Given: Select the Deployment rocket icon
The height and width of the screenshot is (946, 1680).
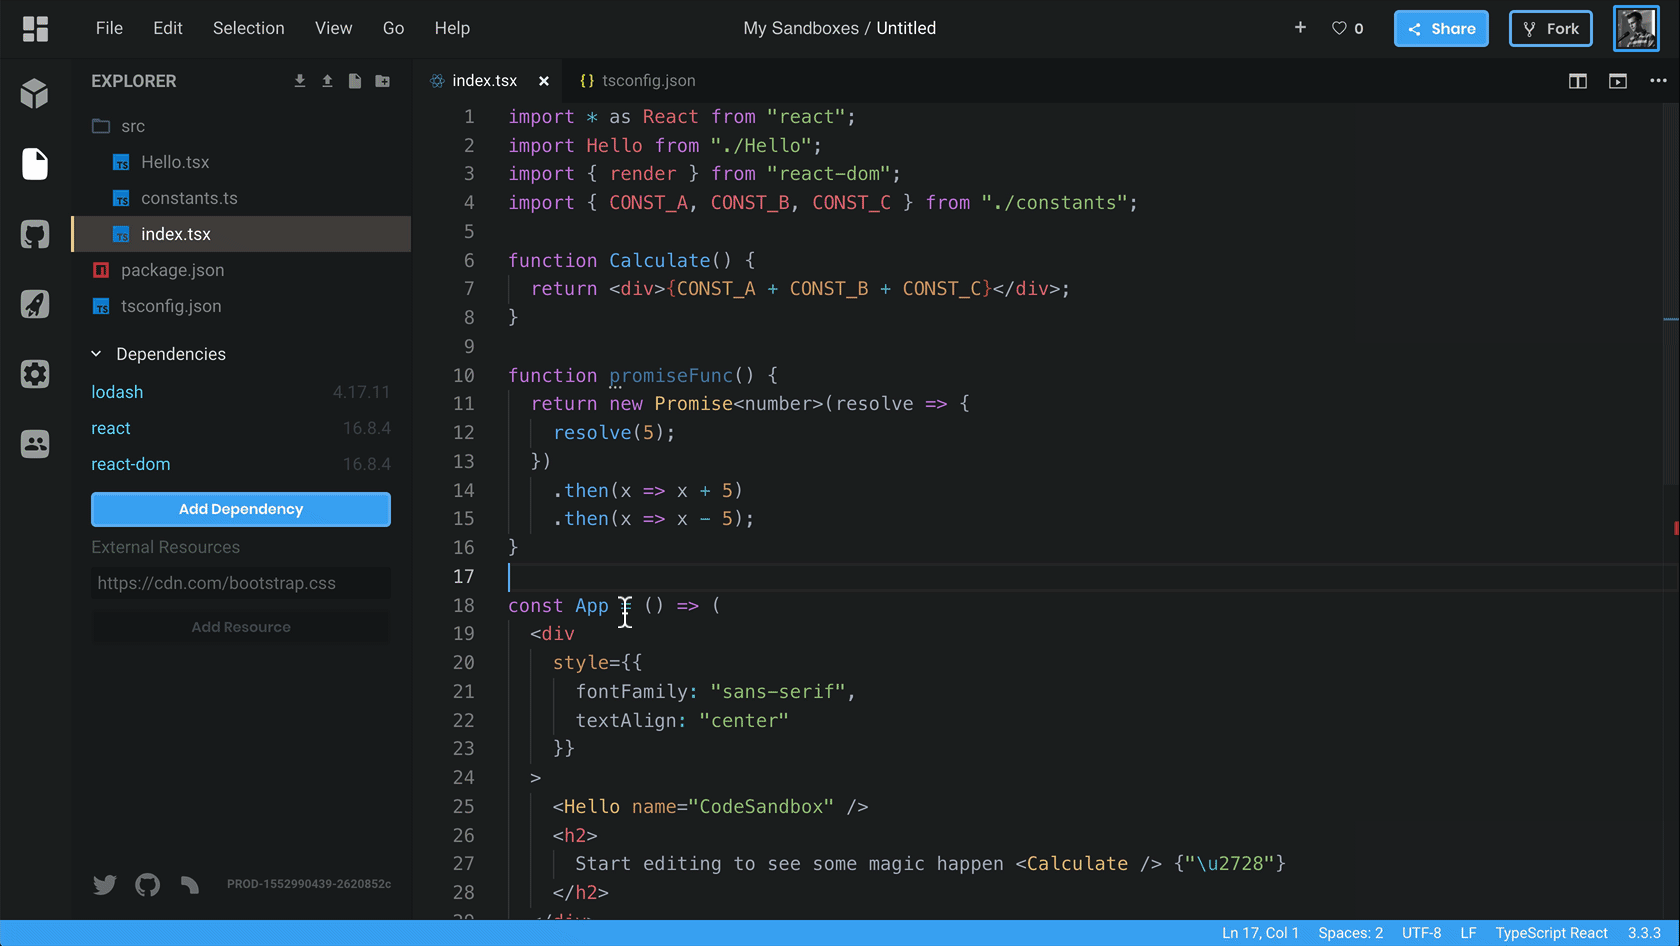Looking at the screenshot, I should point(35,304).
